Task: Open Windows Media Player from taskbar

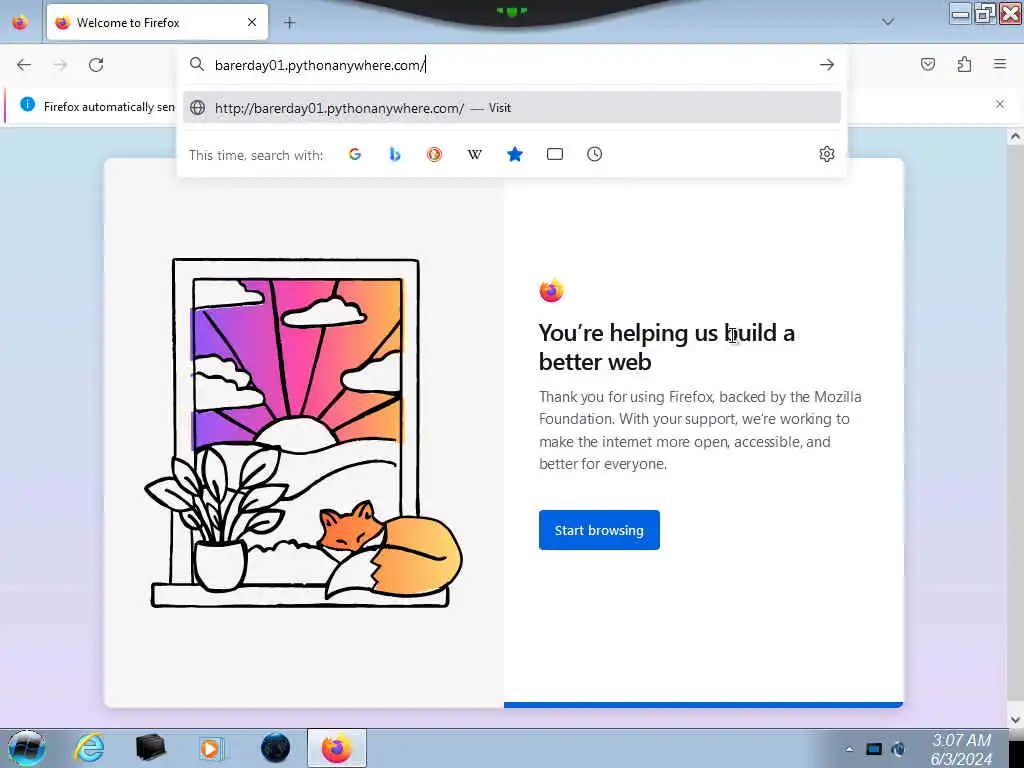Action: click(x=212, y=748)
